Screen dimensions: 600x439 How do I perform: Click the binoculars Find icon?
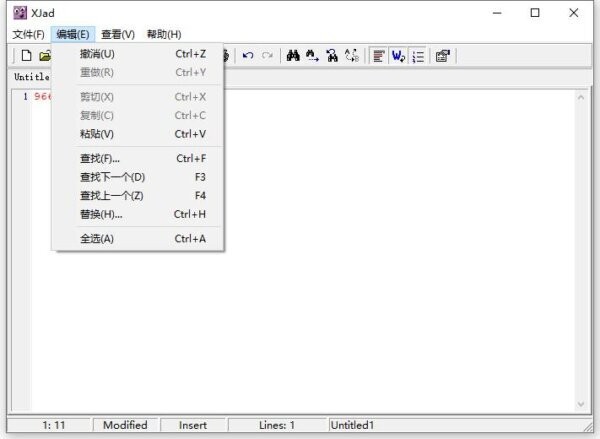[293, 56]
